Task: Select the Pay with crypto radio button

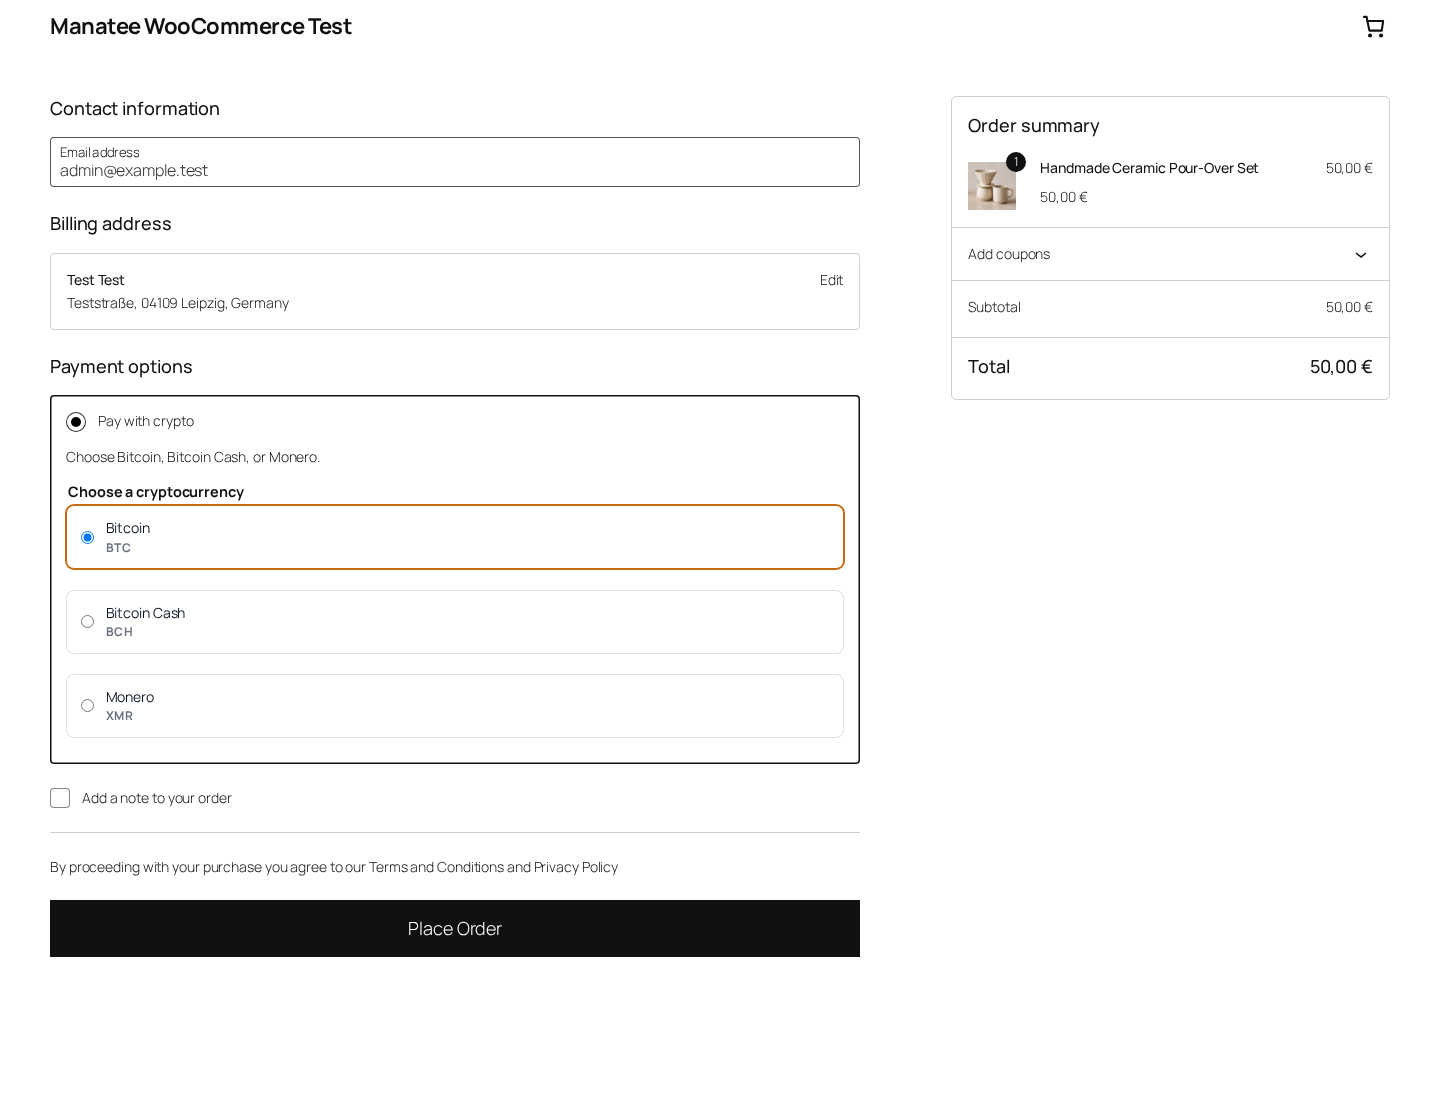Action: [76, 422]
